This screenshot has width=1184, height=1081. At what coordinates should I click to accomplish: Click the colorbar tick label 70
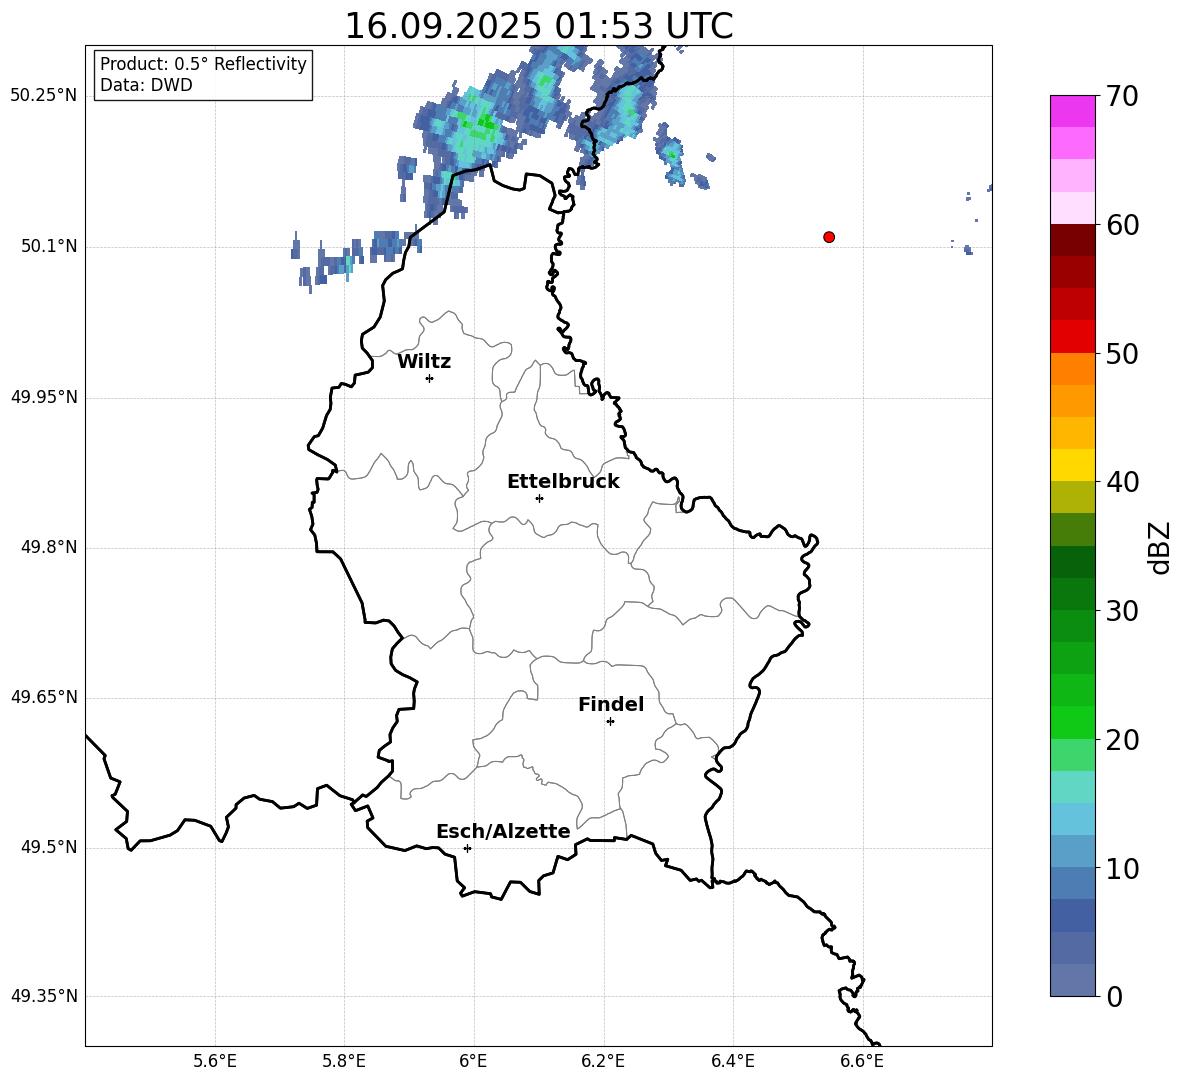(1122, 97)
